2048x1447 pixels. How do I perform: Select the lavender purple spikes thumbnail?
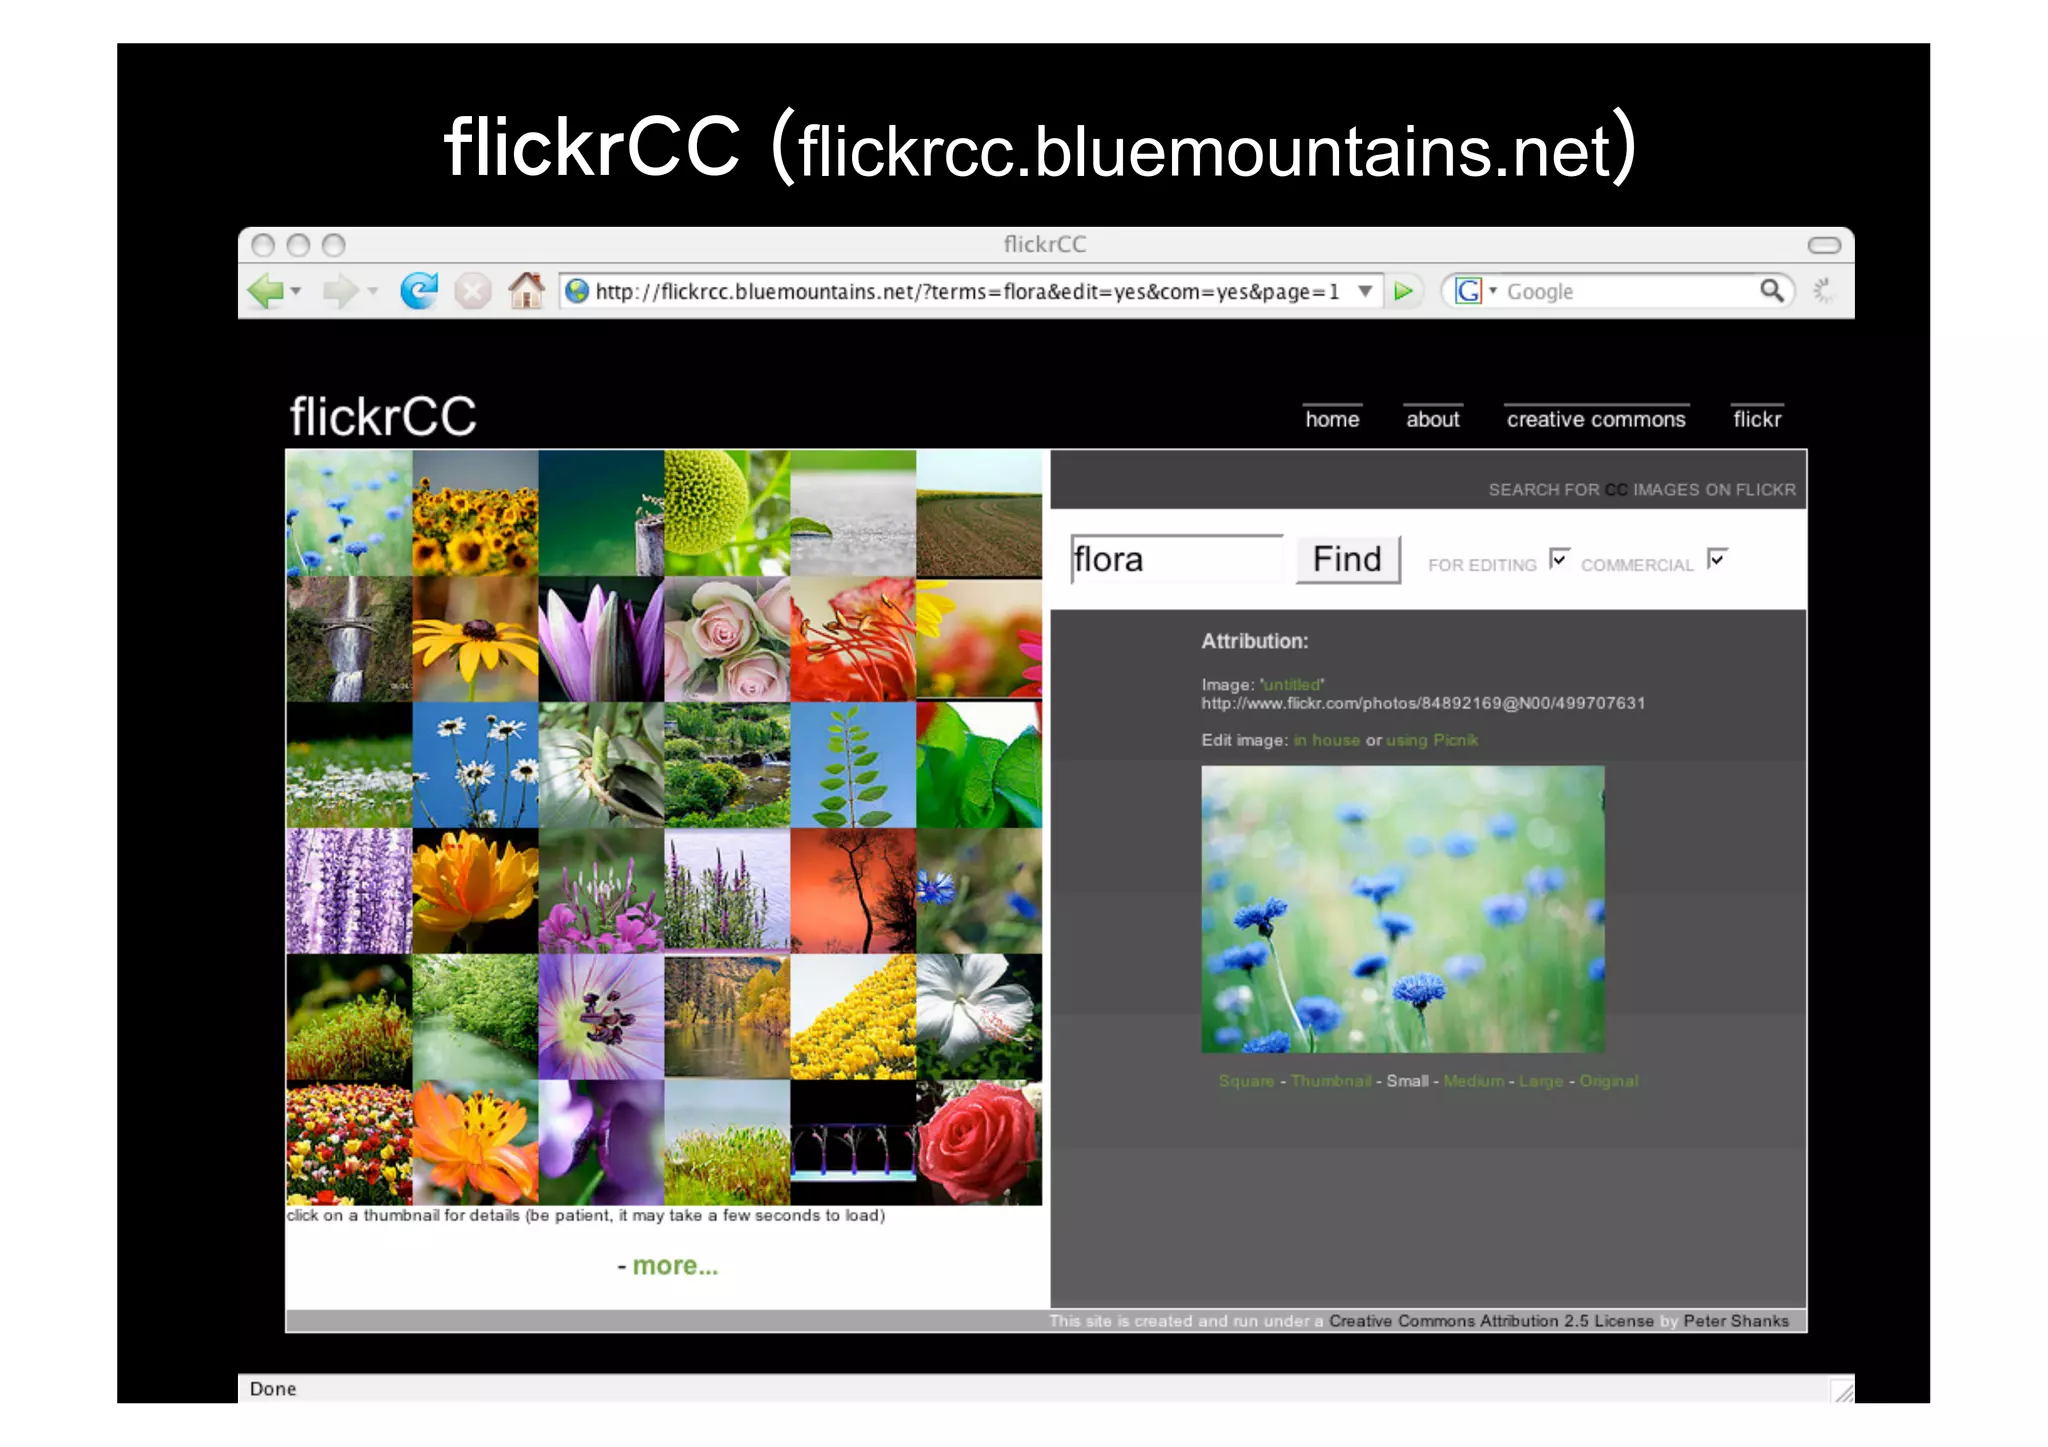click(349, 891)
